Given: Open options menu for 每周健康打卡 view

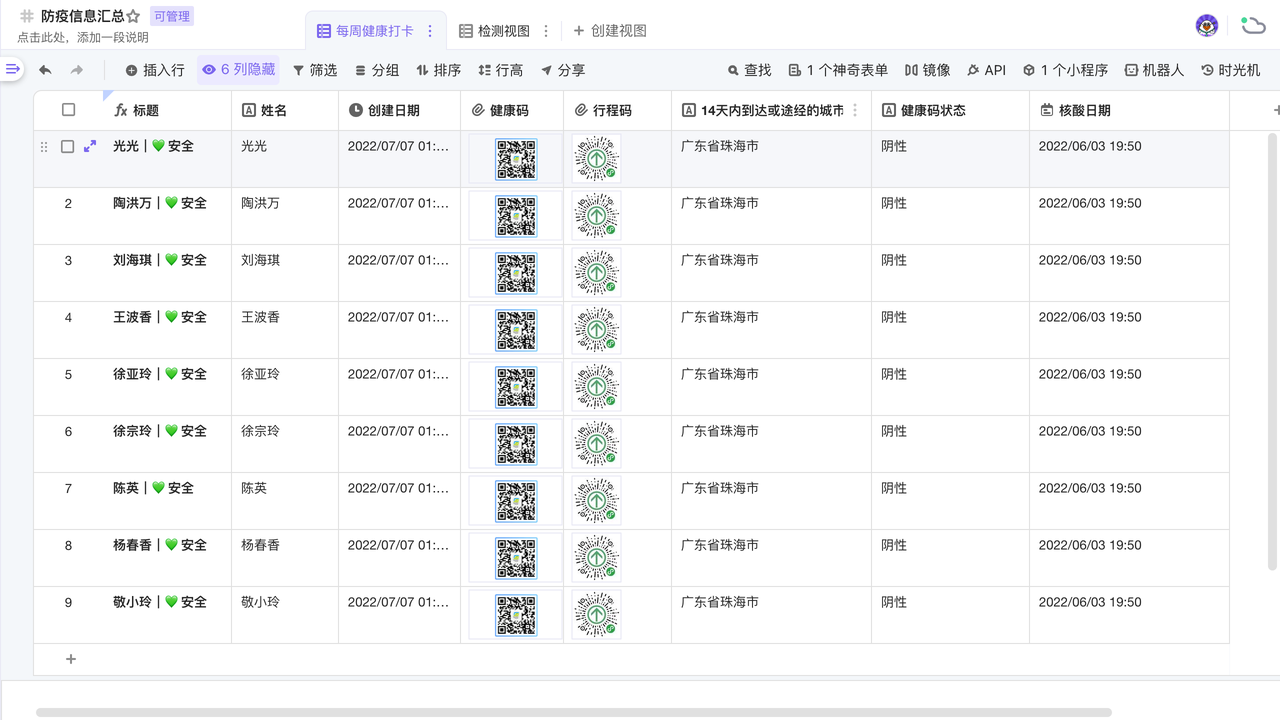Looking at the screenshot, I should coord(430,31).
